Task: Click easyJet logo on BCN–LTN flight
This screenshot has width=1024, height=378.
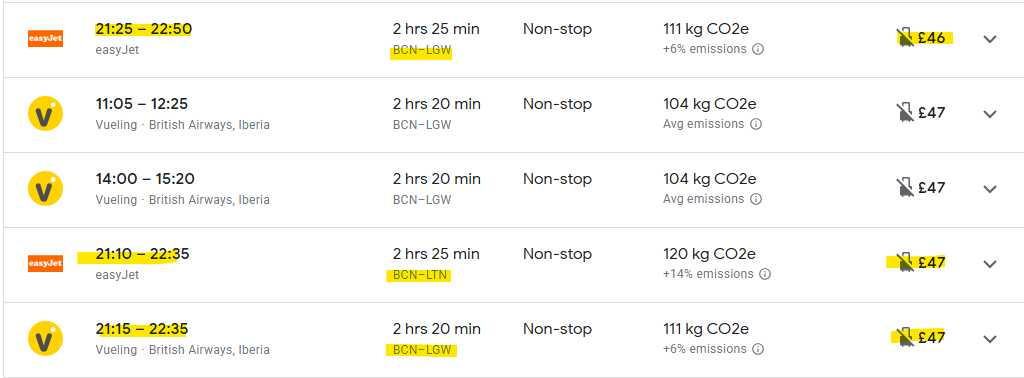Action: [x=45, y=263]
